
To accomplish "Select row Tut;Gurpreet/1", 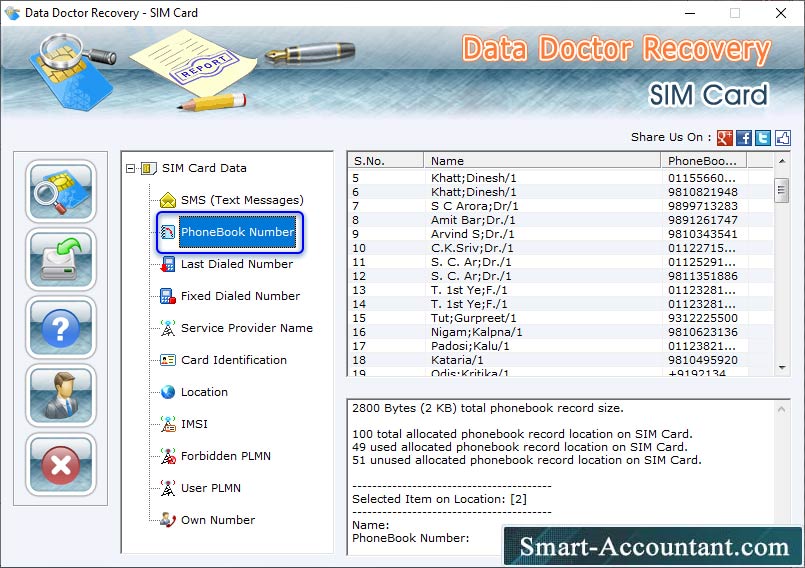I will [561, 318].
